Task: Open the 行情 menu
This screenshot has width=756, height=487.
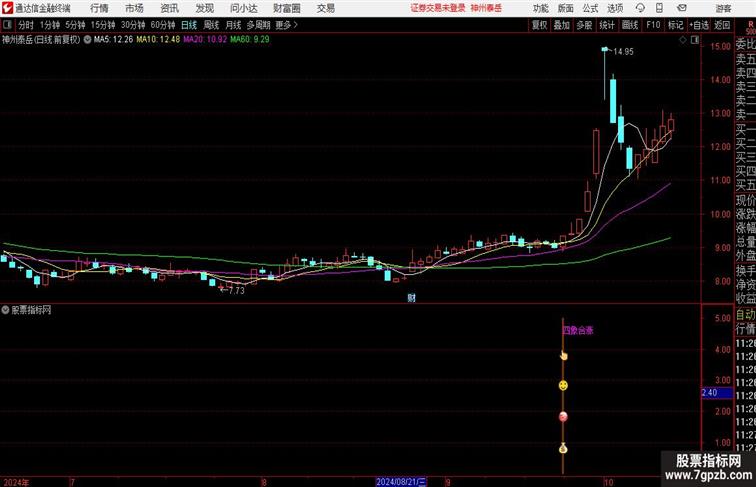Action: [99, 8]
